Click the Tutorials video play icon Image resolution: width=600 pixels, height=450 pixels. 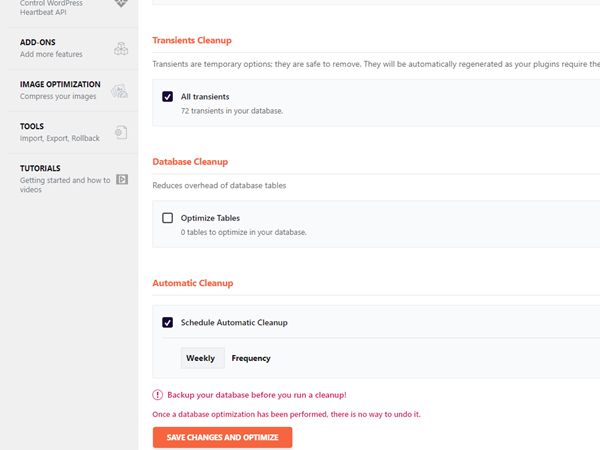coord(121,179)
